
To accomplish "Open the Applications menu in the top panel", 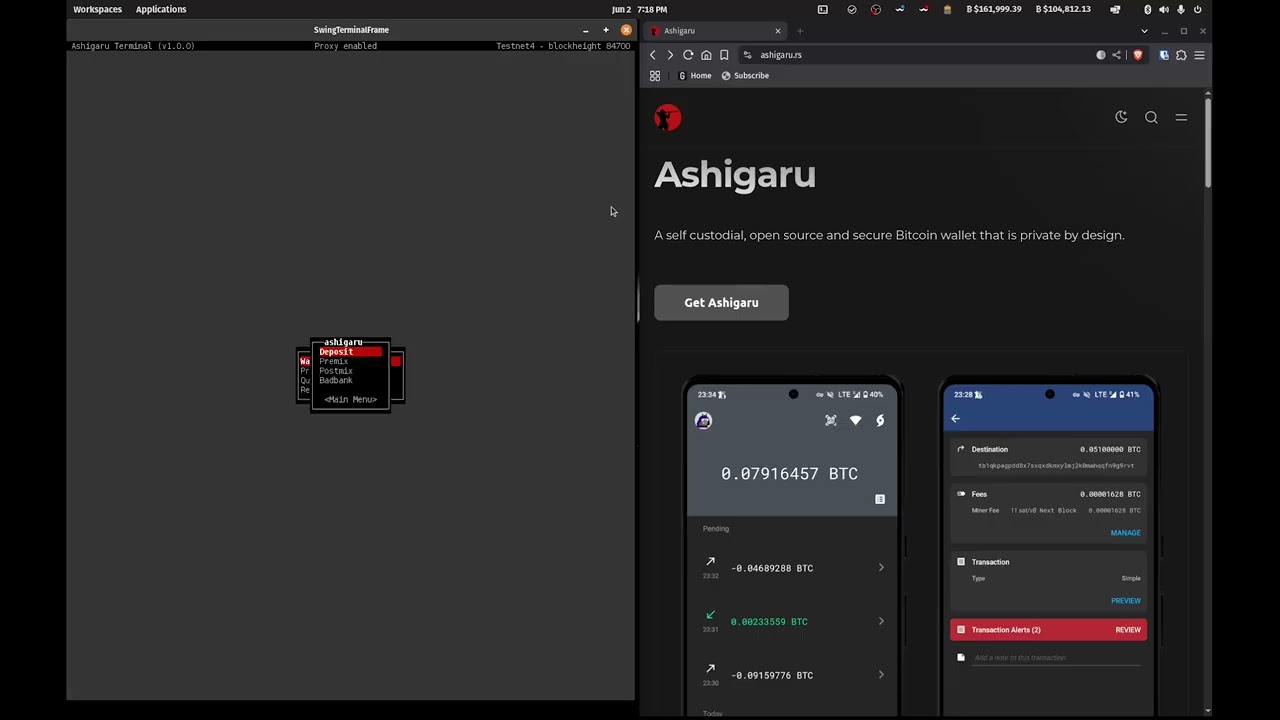I will point(161,9).
